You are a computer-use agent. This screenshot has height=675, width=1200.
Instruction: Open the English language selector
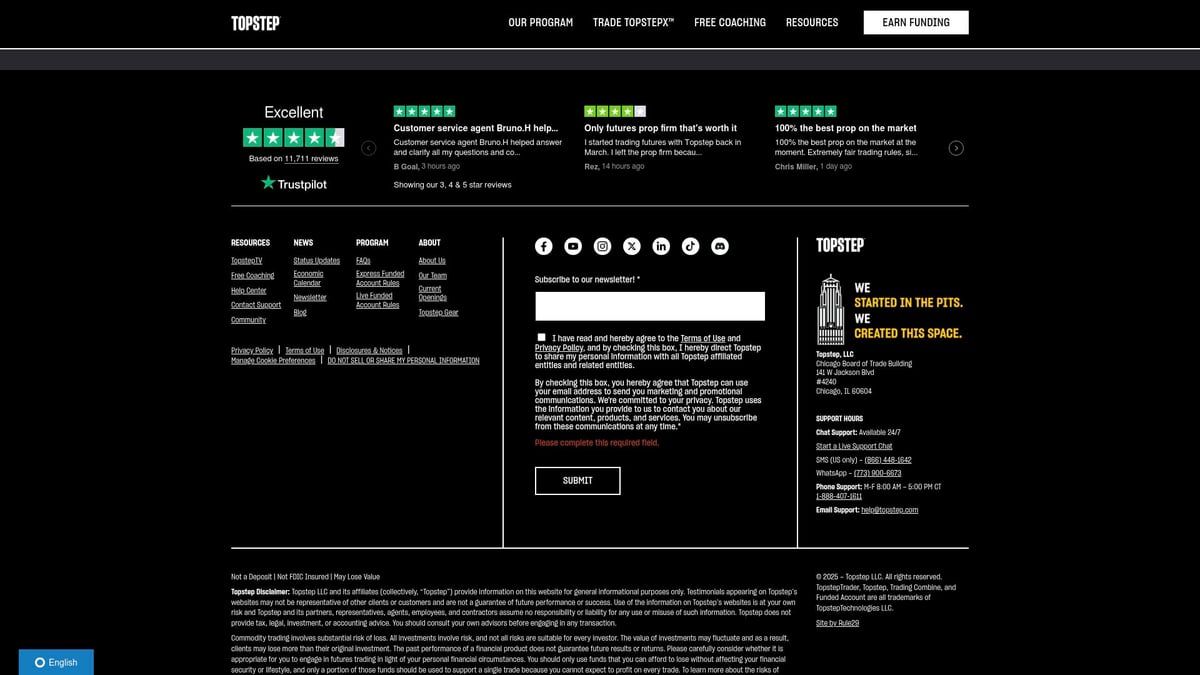click(x=58, y=662)
